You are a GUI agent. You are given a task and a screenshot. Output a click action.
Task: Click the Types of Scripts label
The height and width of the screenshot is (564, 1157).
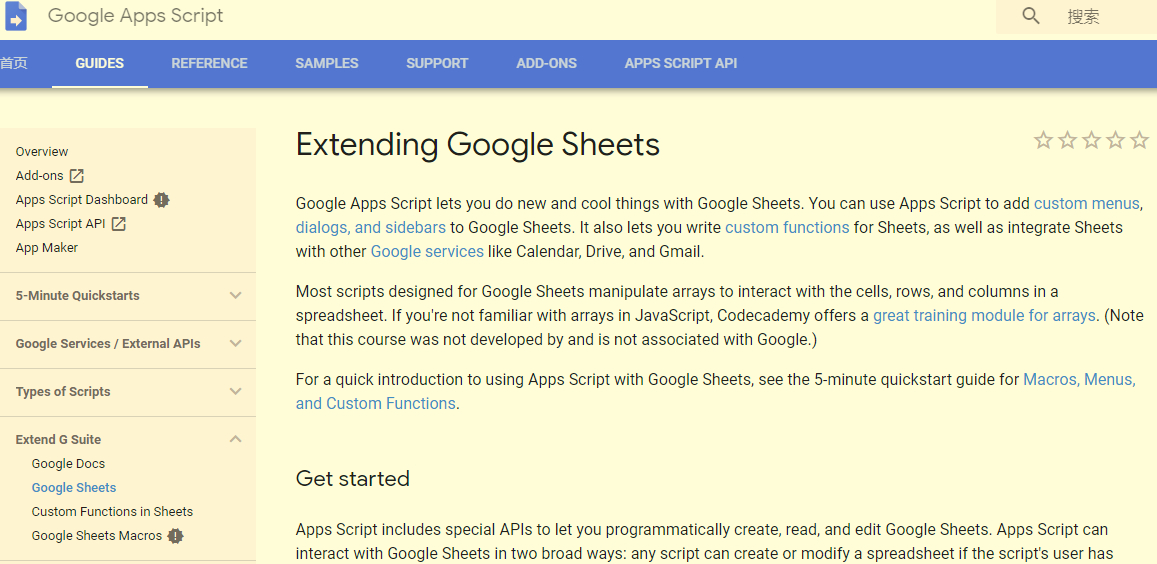click(63, 391)
